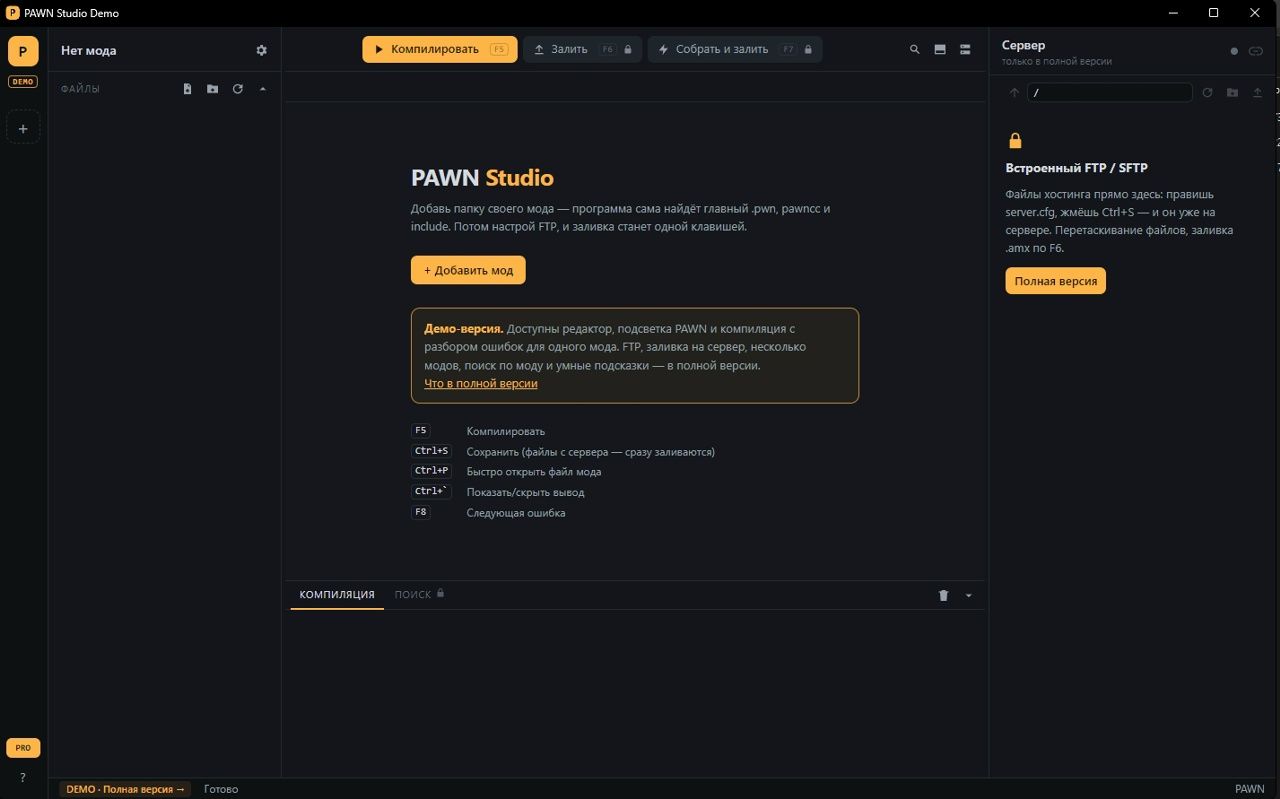Maximize the PAWN Studio Demo window
Image resolution: width=1280 pixels, height=799 pixels.
pyautogui.click(x=1213, y=13)
